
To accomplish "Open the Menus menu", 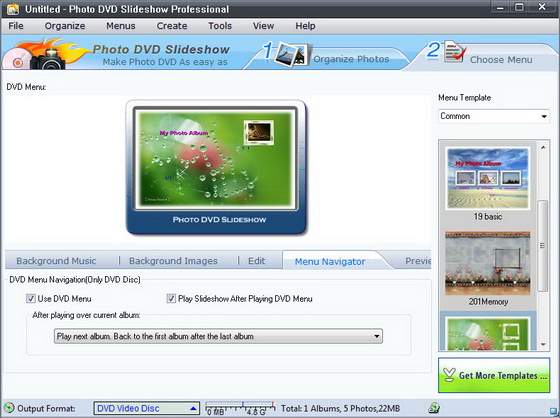I will coord(121,26).
